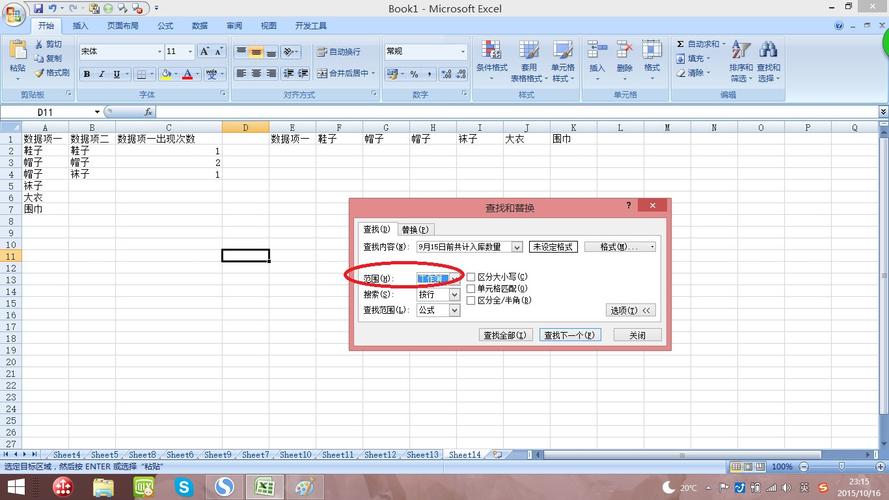This screenshot has width=889, height=500.
Task: Open the Data (数据) ribbon tab
Action: point(200,26)
